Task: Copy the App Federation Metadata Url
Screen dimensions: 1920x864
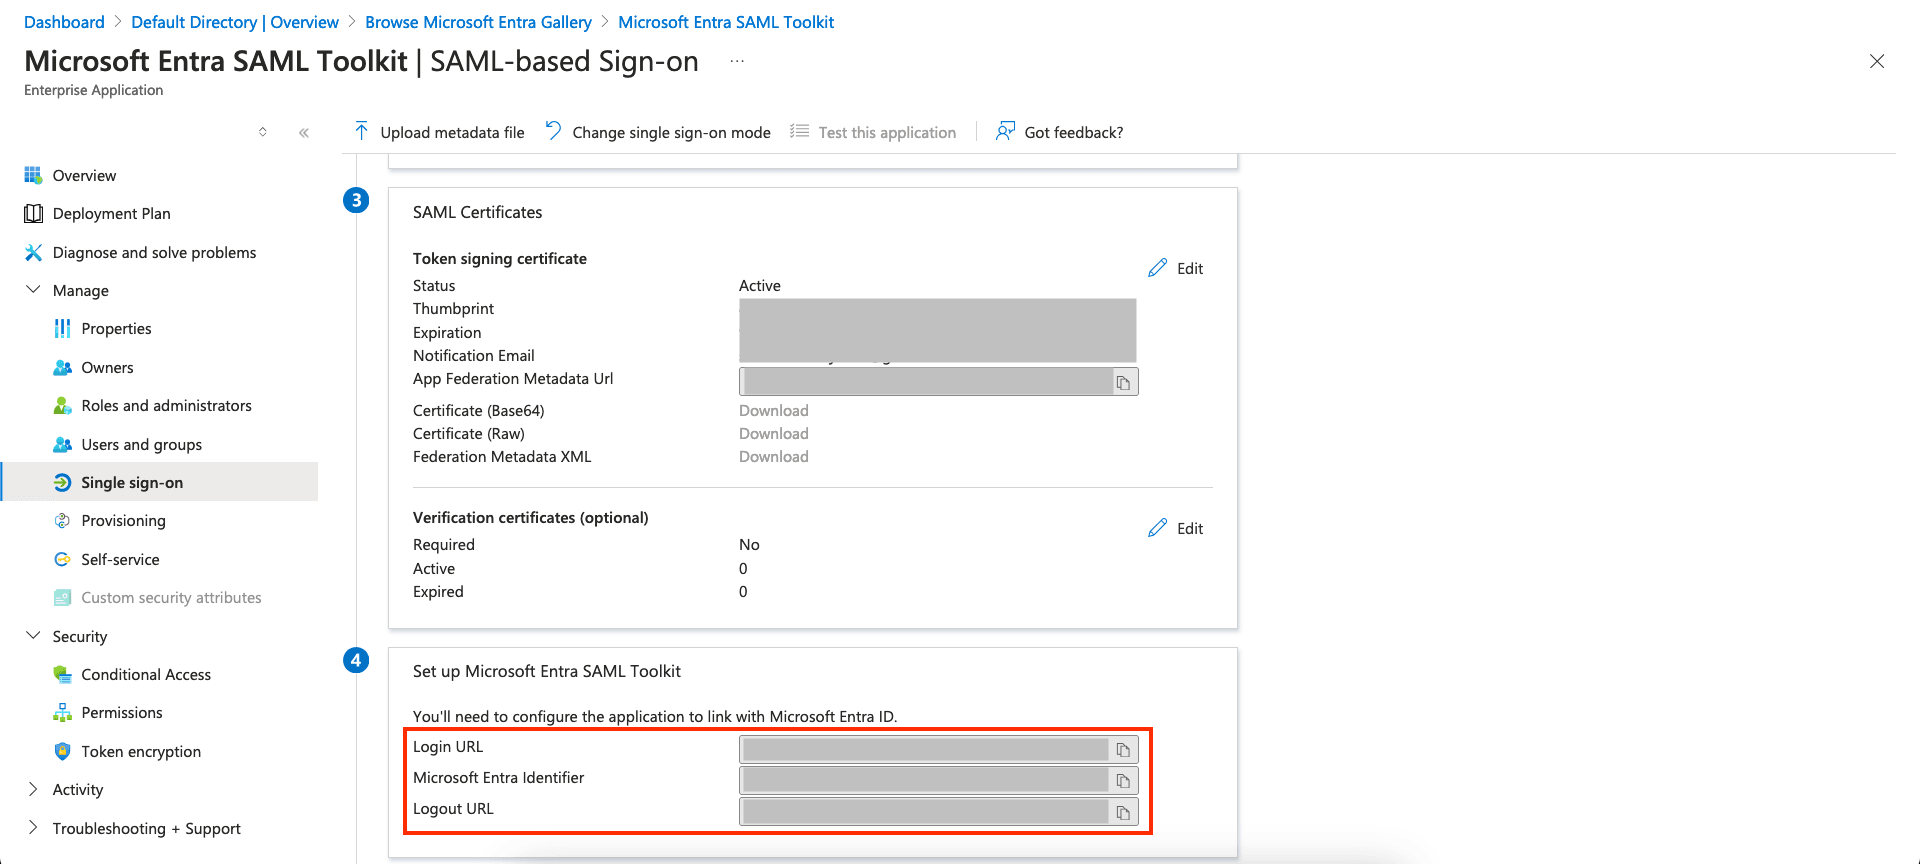Action: [1123, 382]
